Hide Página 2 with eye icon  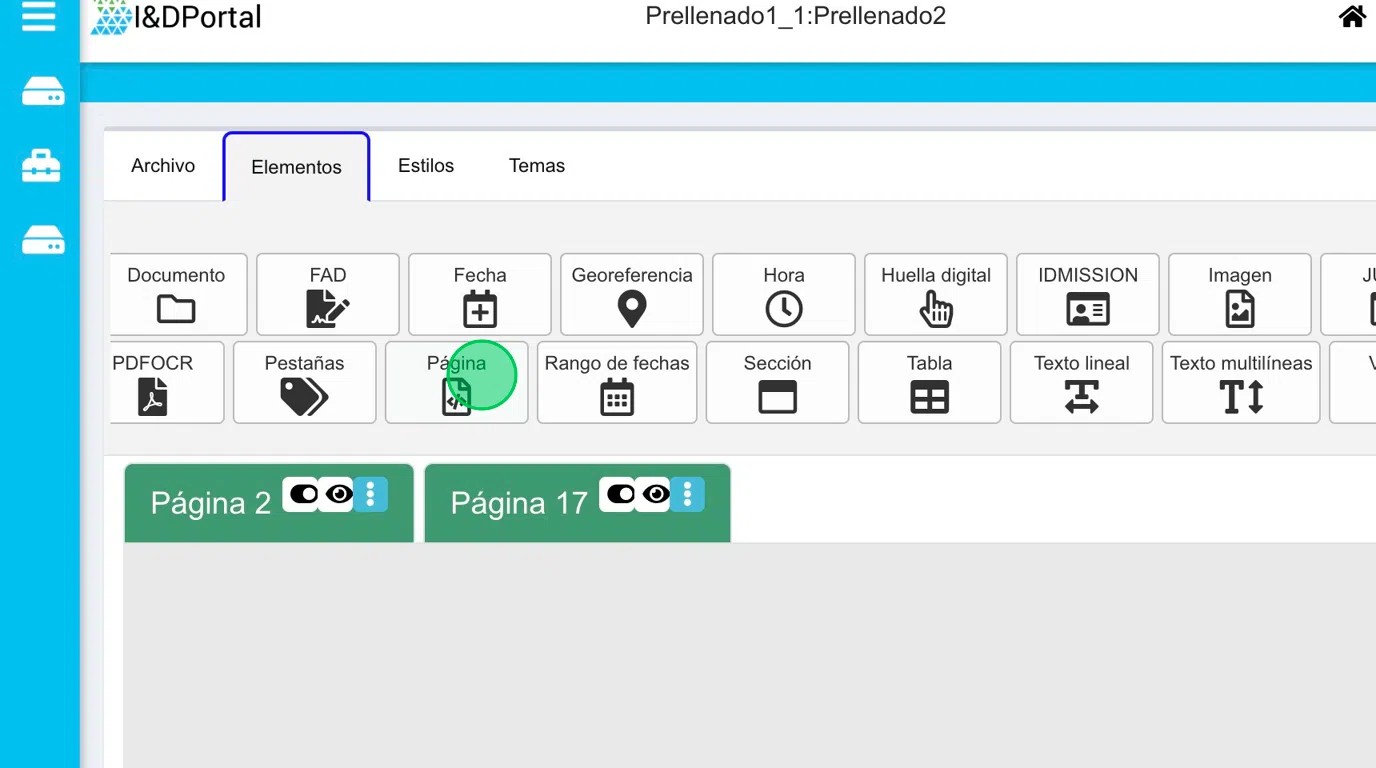point(338,494)
